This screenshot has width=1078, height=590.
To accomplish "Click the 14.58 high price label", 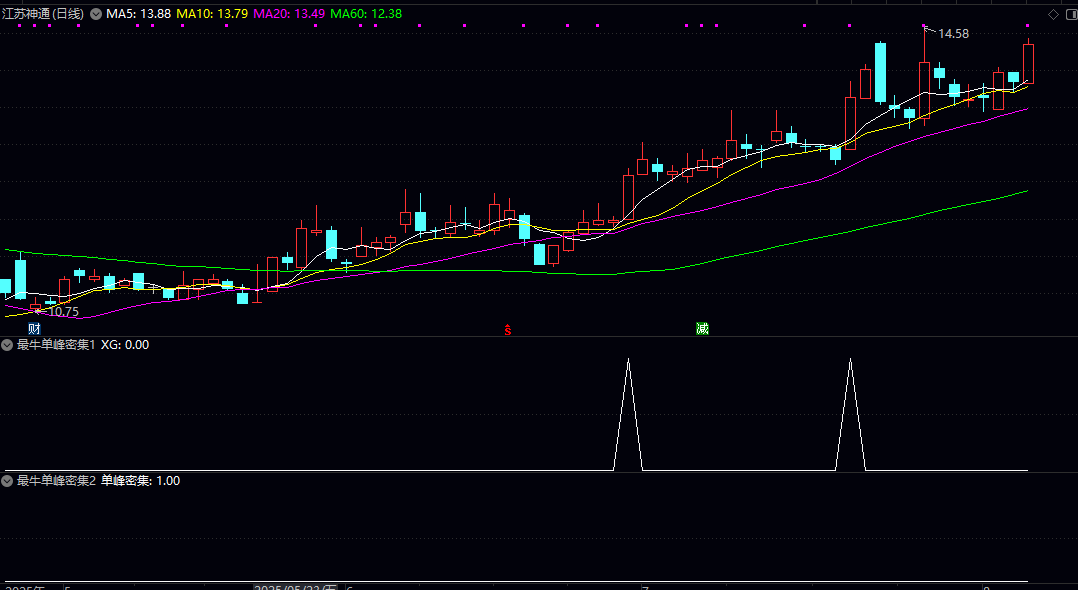I will 952,34.
